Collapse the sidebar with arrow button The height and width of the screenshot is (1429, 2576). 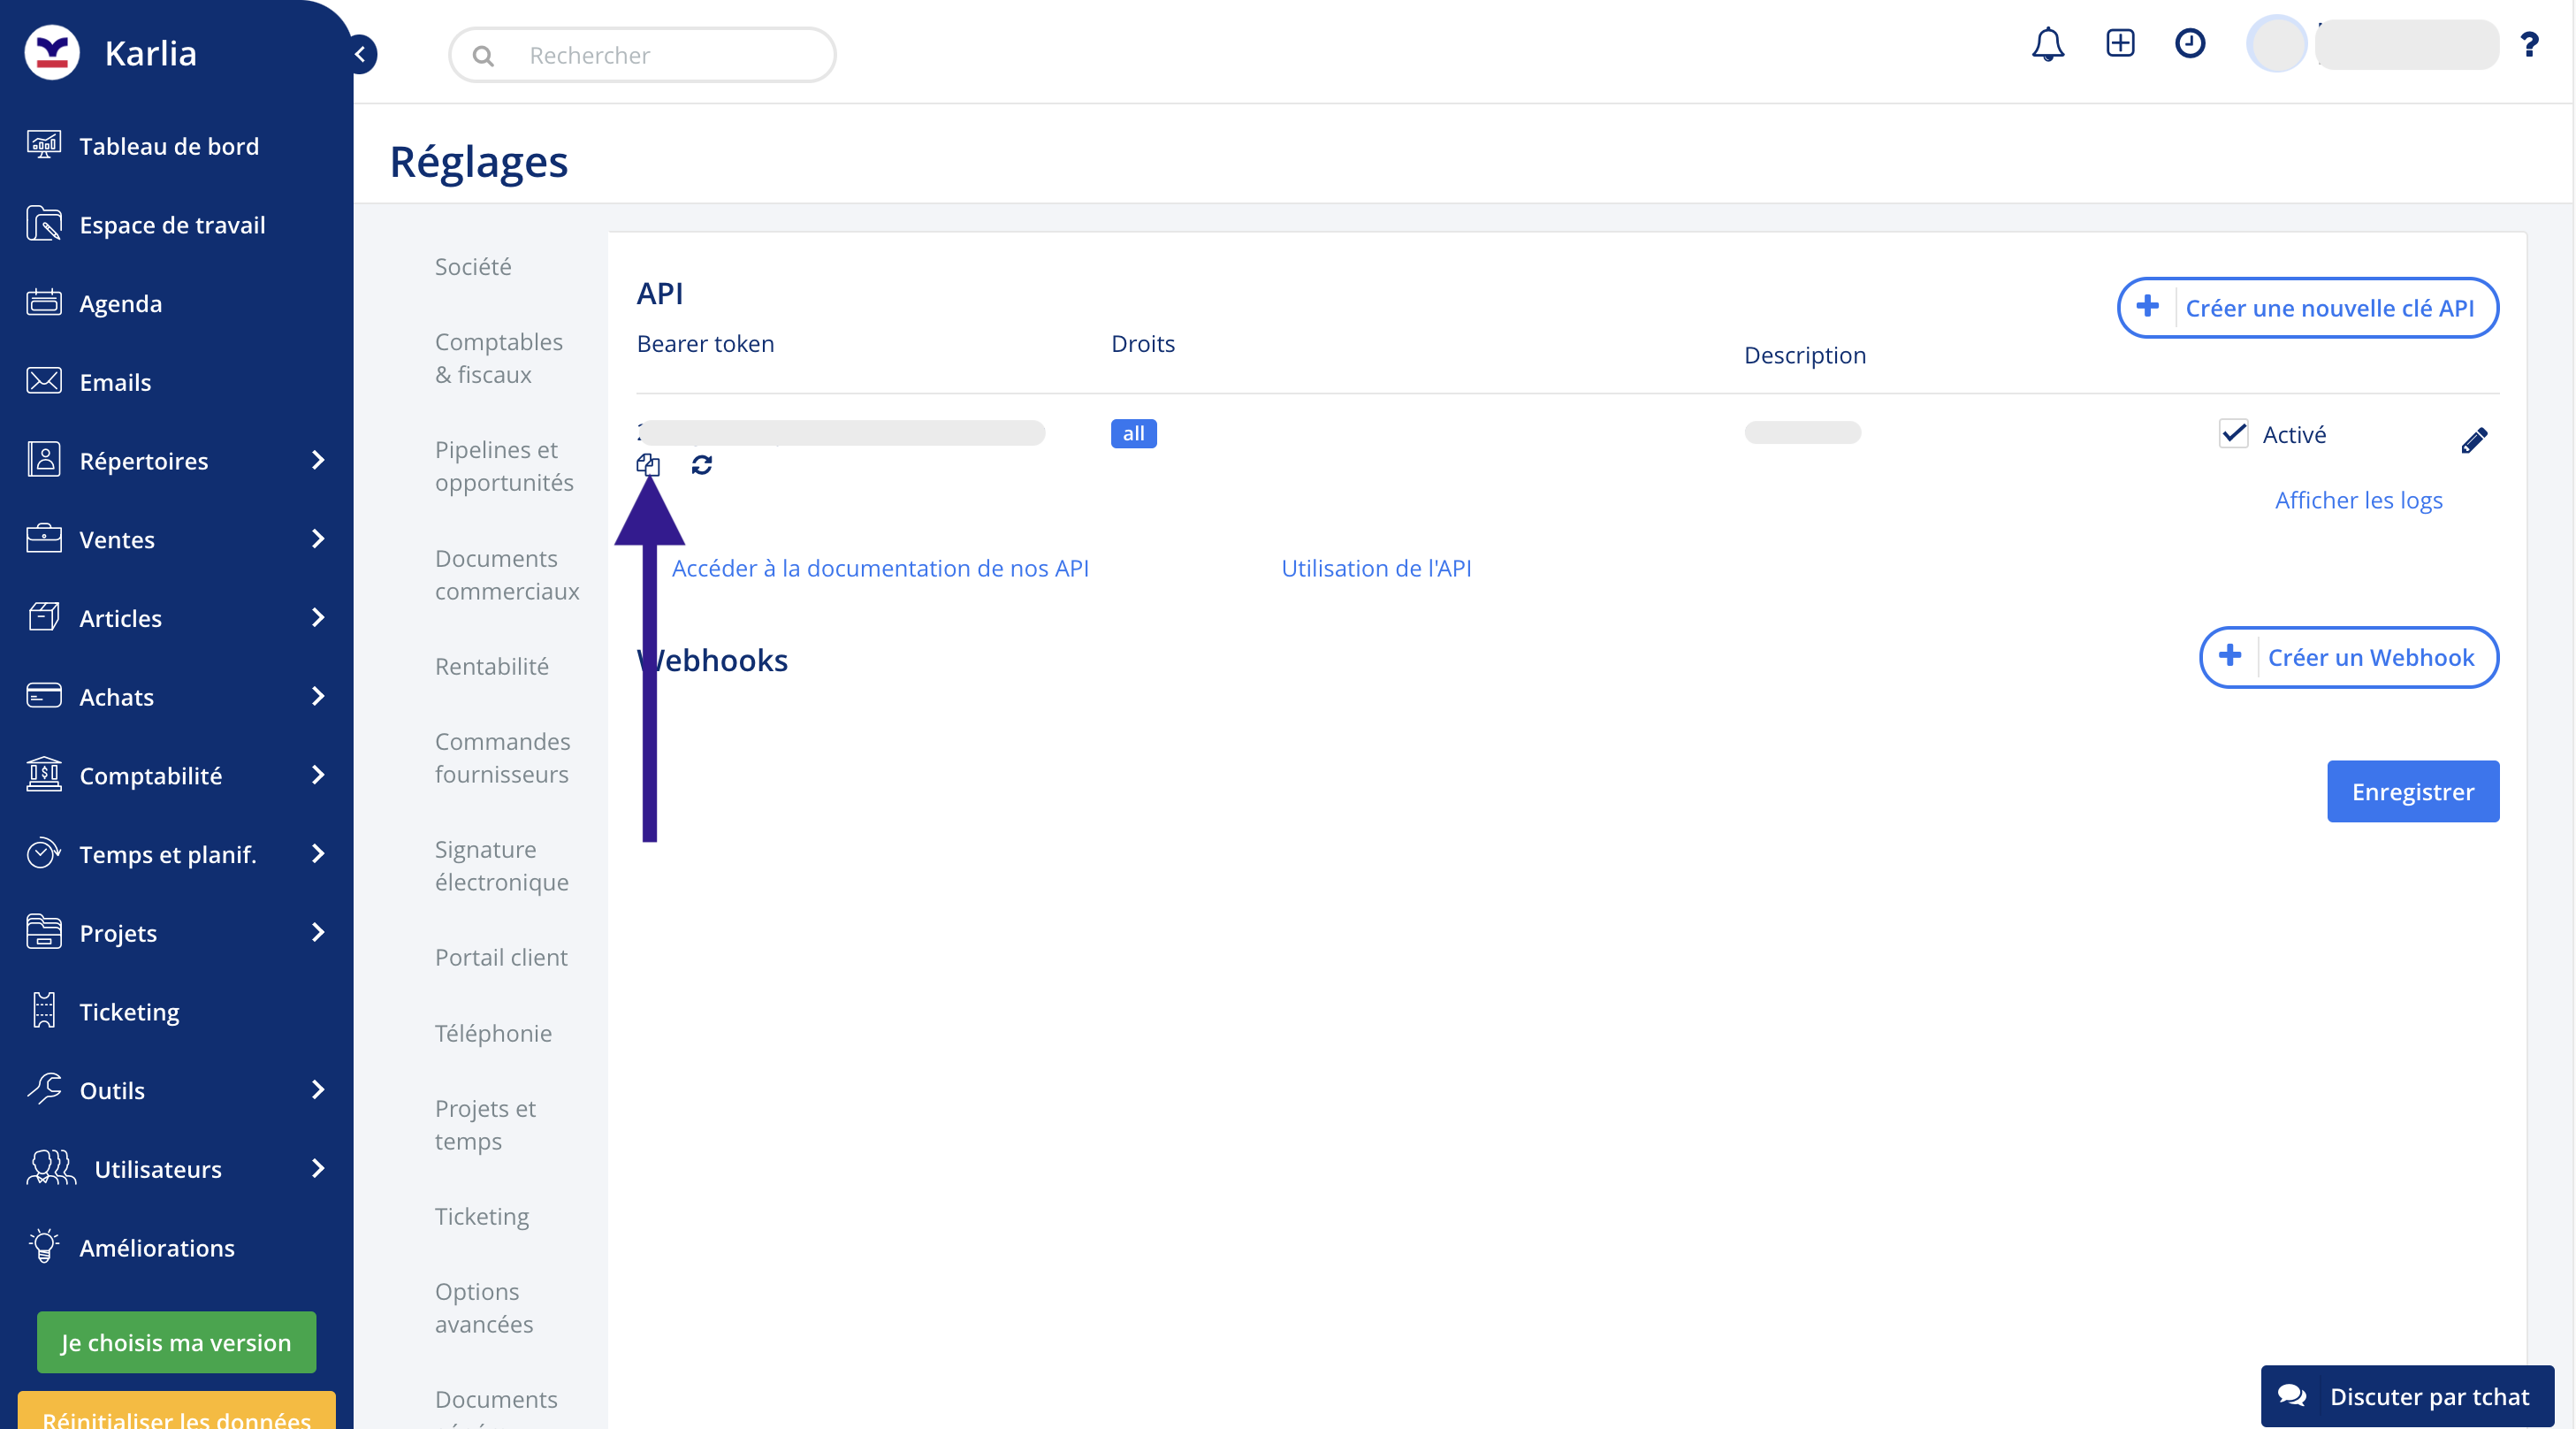tap(360, 54)
